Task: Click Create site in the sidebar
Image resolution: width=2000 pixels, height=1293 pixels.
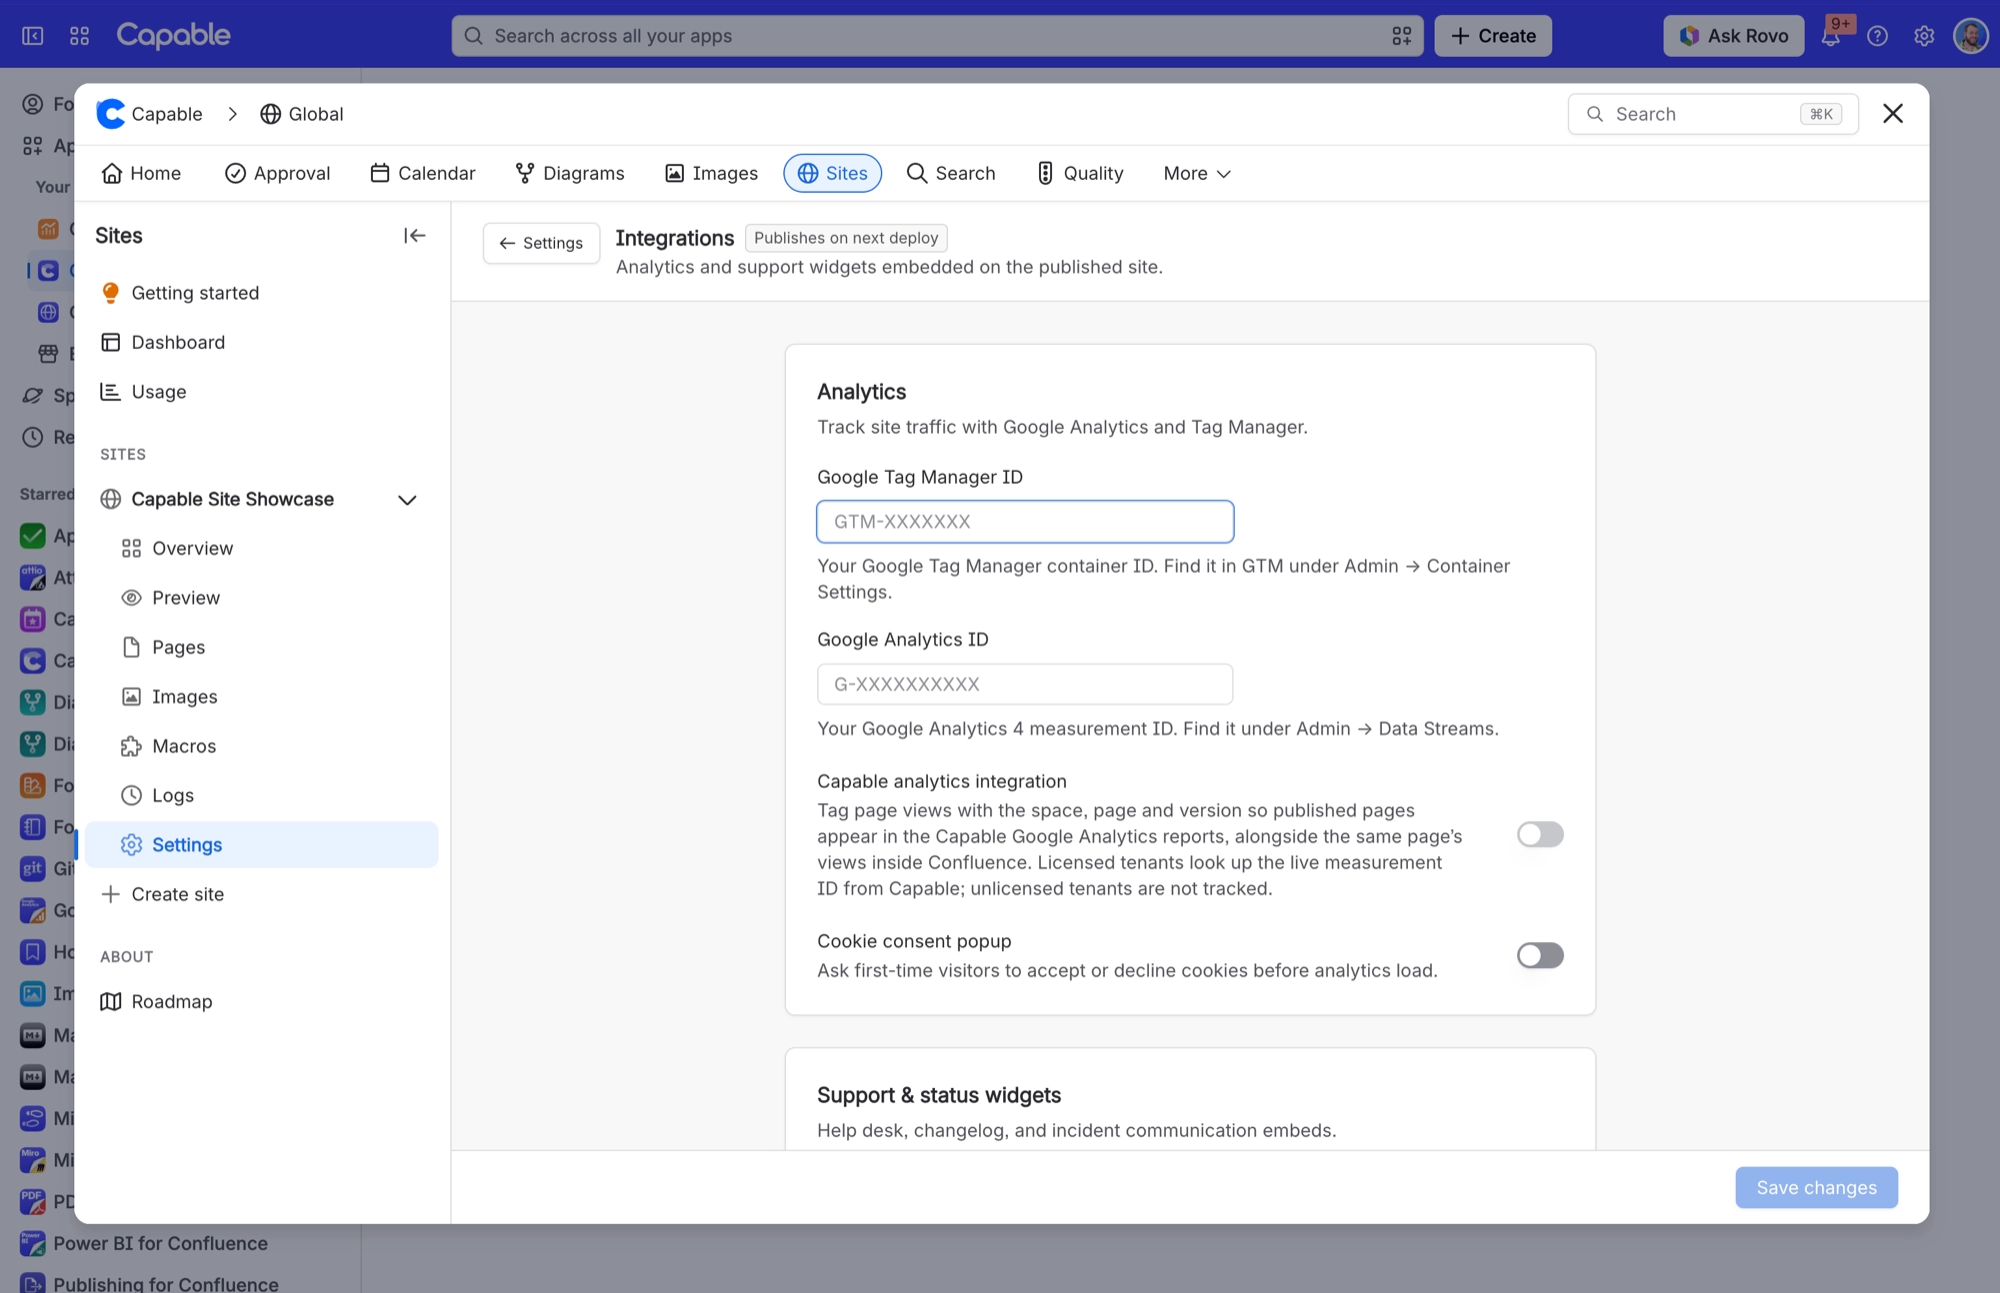Action: [x=262, y=894]
